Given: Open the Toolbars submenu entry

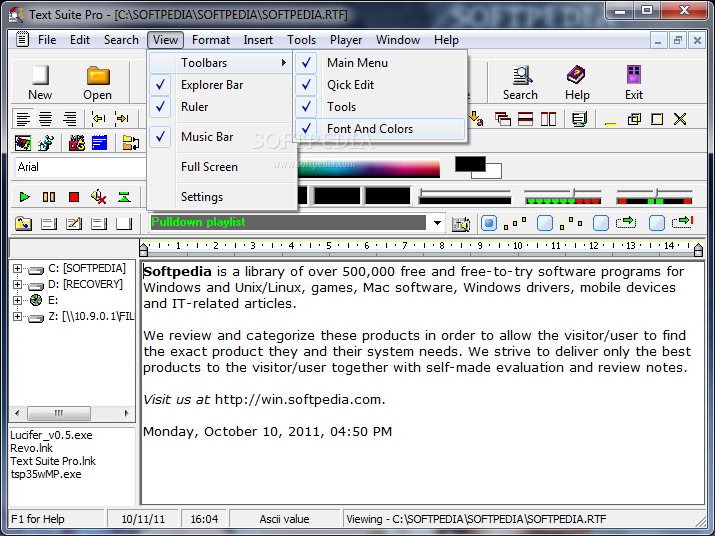Looking at the screenshot, I should (x=221, y=63).
